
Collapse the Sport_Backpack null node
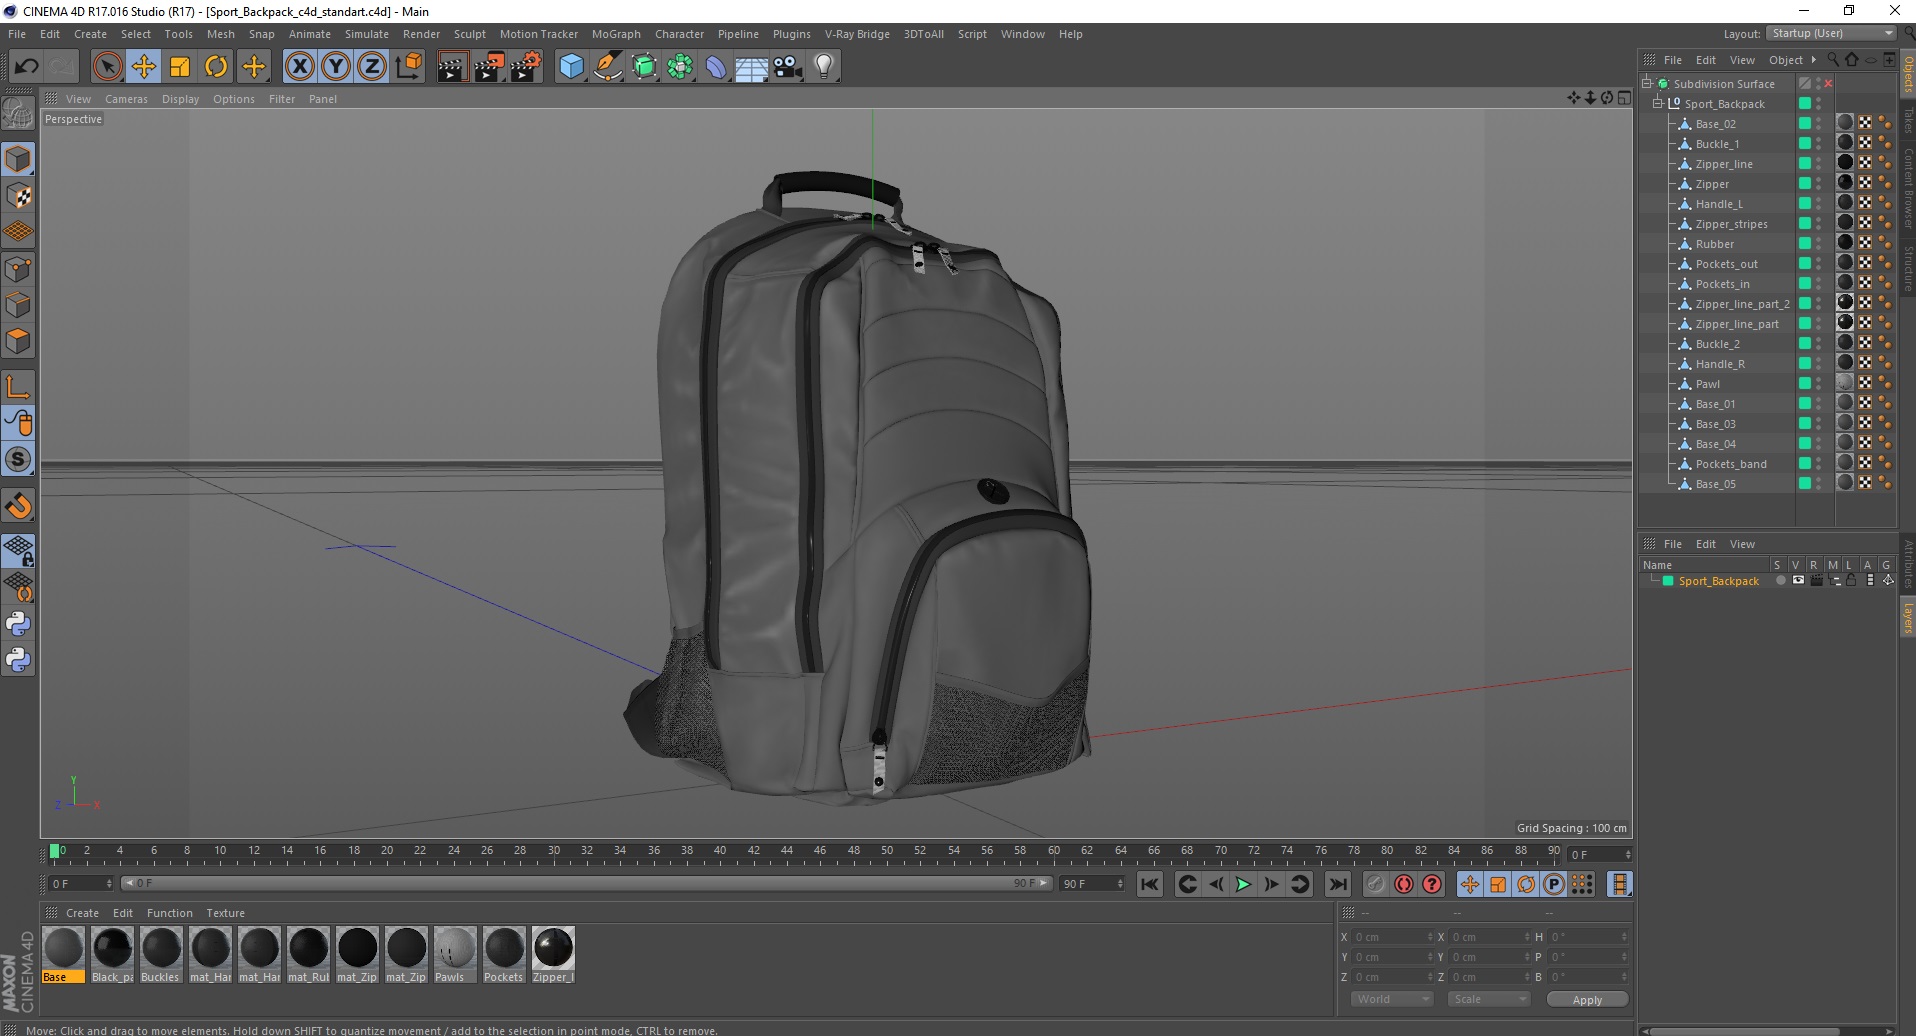(1658, 103)
